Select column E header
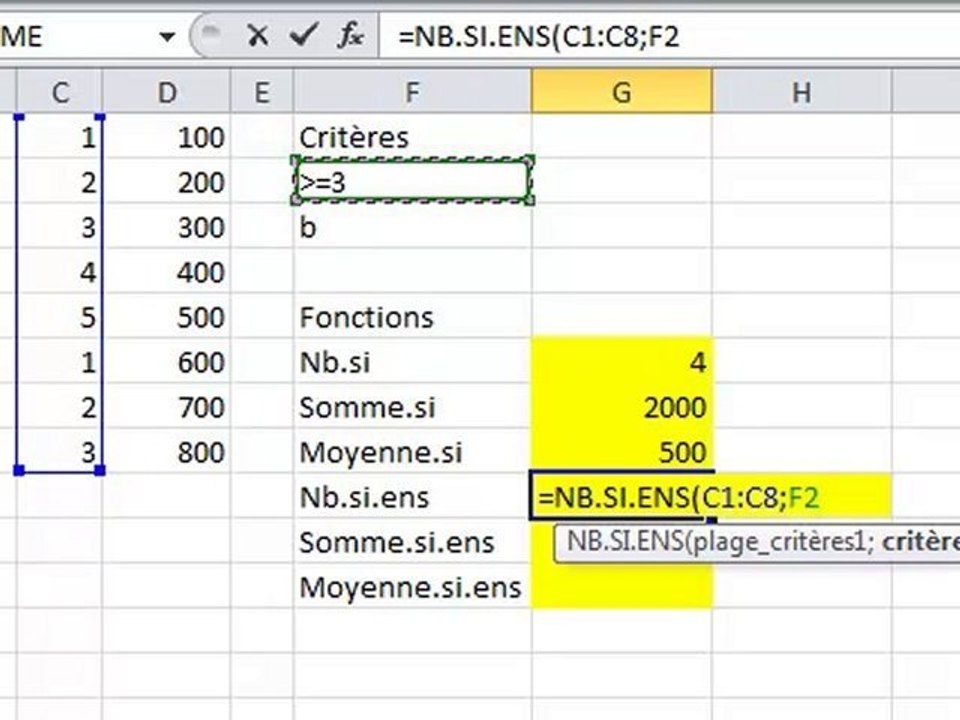The image size is (960, 720). tap(262, 92)
